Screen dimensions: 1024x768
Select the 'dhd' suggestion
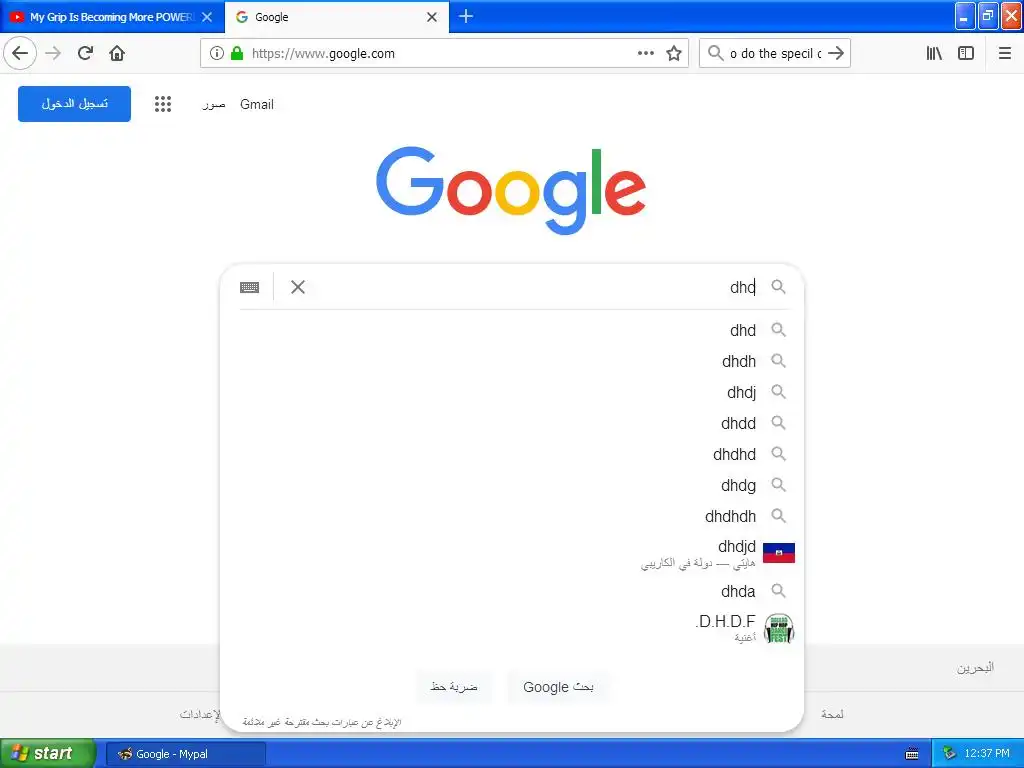coord(512,330)
